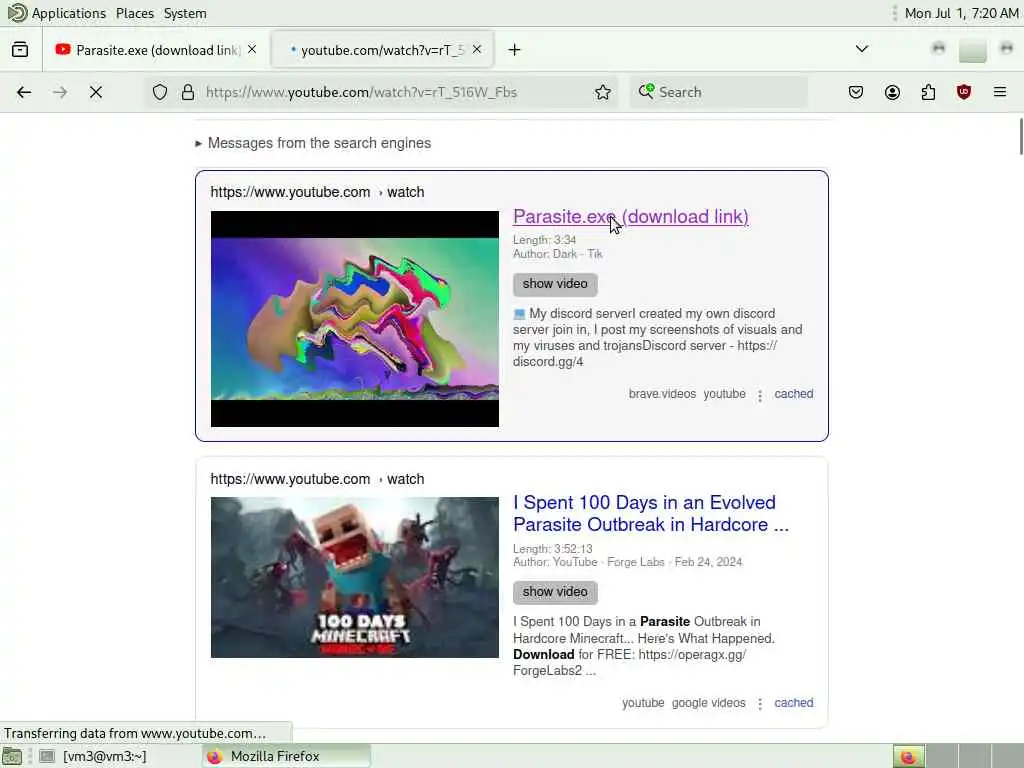Image resolution: width=1024 pixels, height=768 pixels.
Task: Open Firefox hamburger application menu
Action: click(1000, 92)
